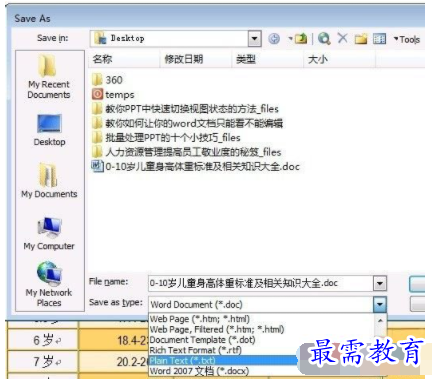Screen dimensions: 432x383
Task: Expand the Save in Desktop dropdown
Action: click(254, 39)
